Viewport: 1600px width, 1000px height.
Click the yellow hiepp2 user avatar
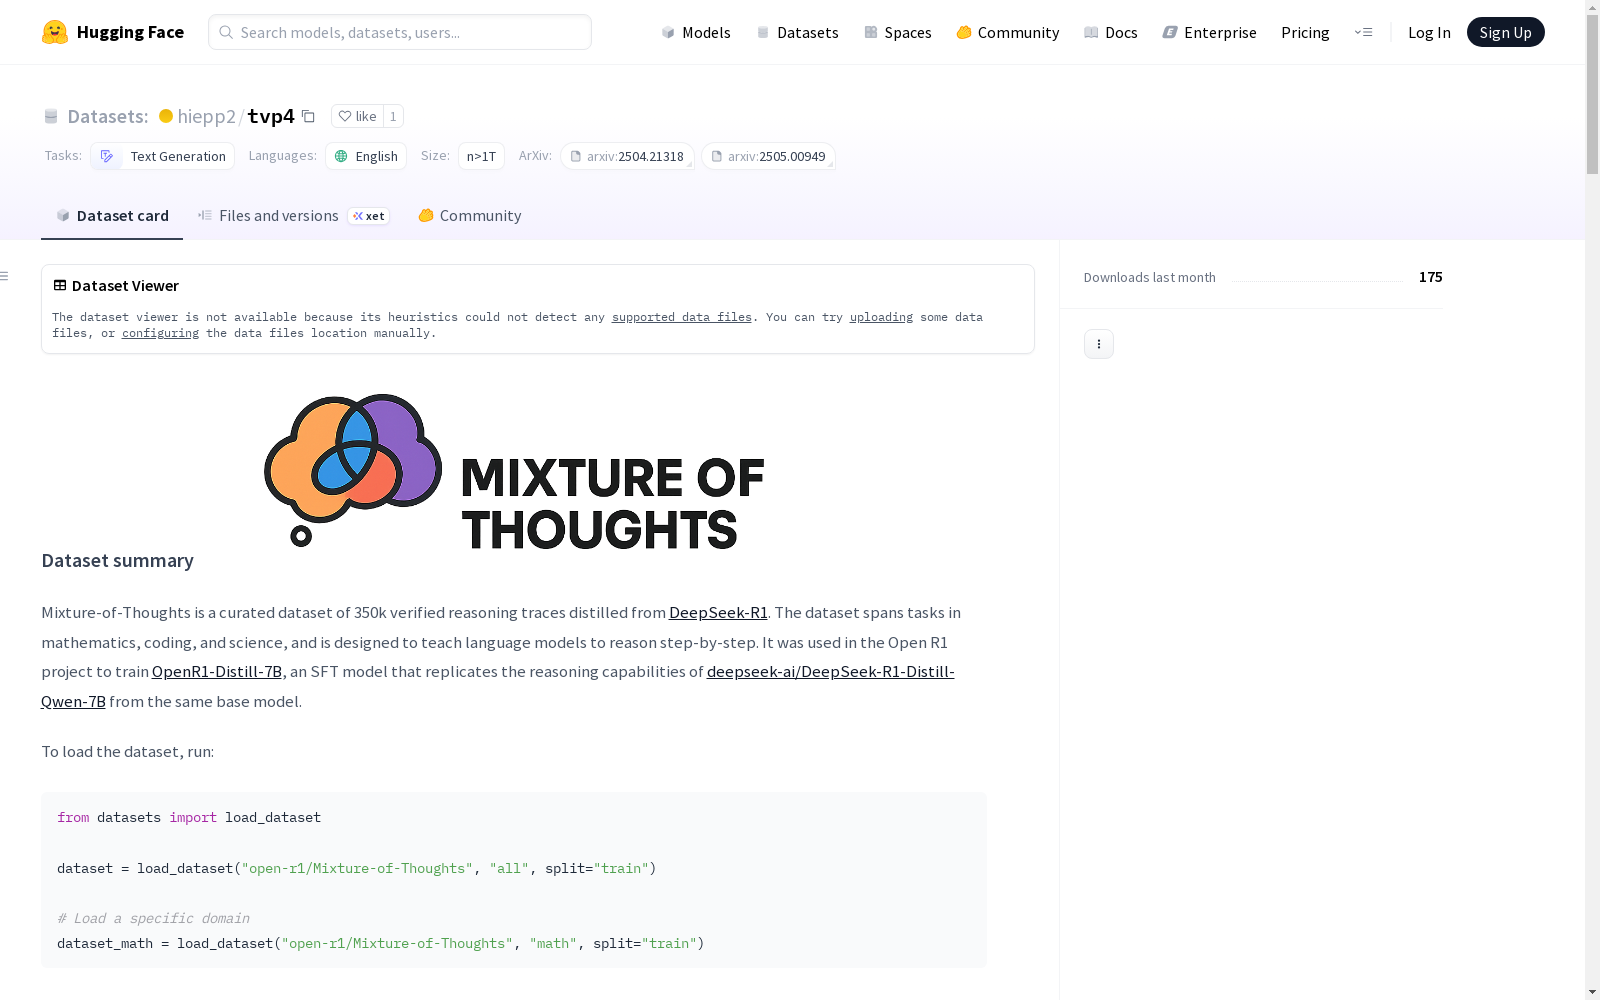pyautogui.click(x=166, y=116)
